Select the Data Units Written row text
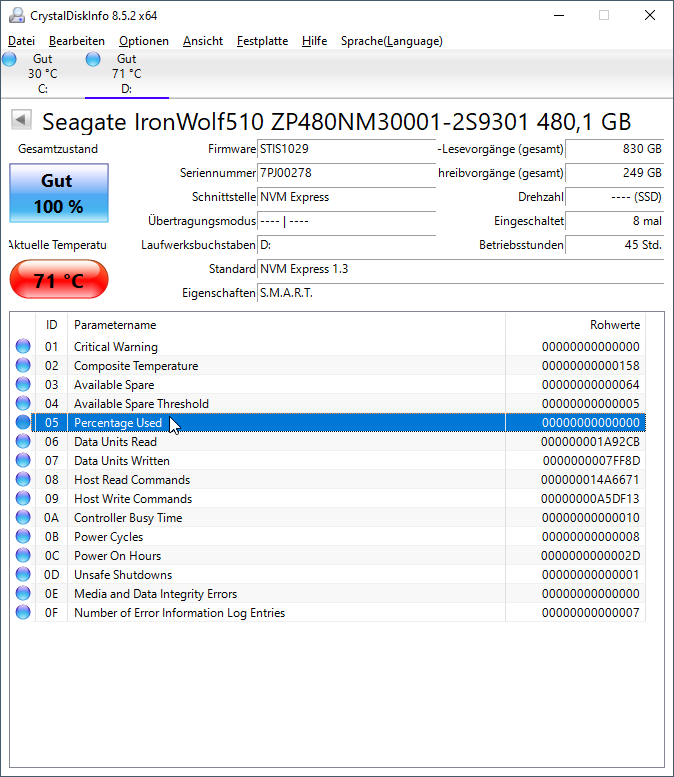 [x=122, y=460]
